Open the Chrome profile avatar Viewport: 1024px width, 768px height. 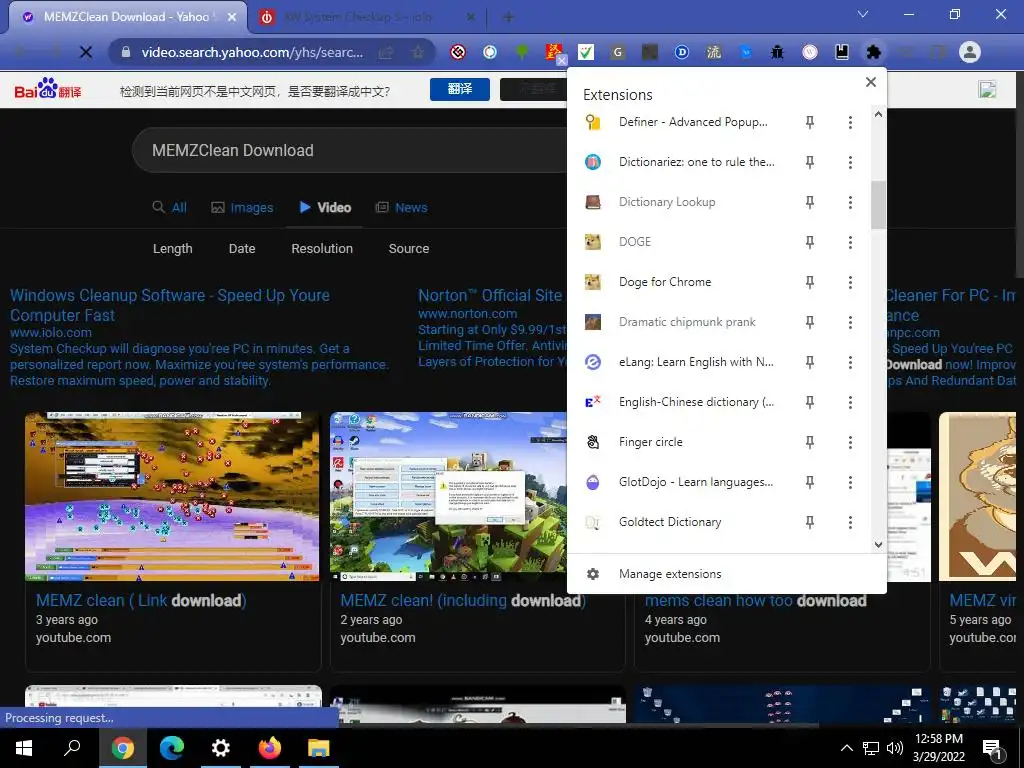[970, 52]
